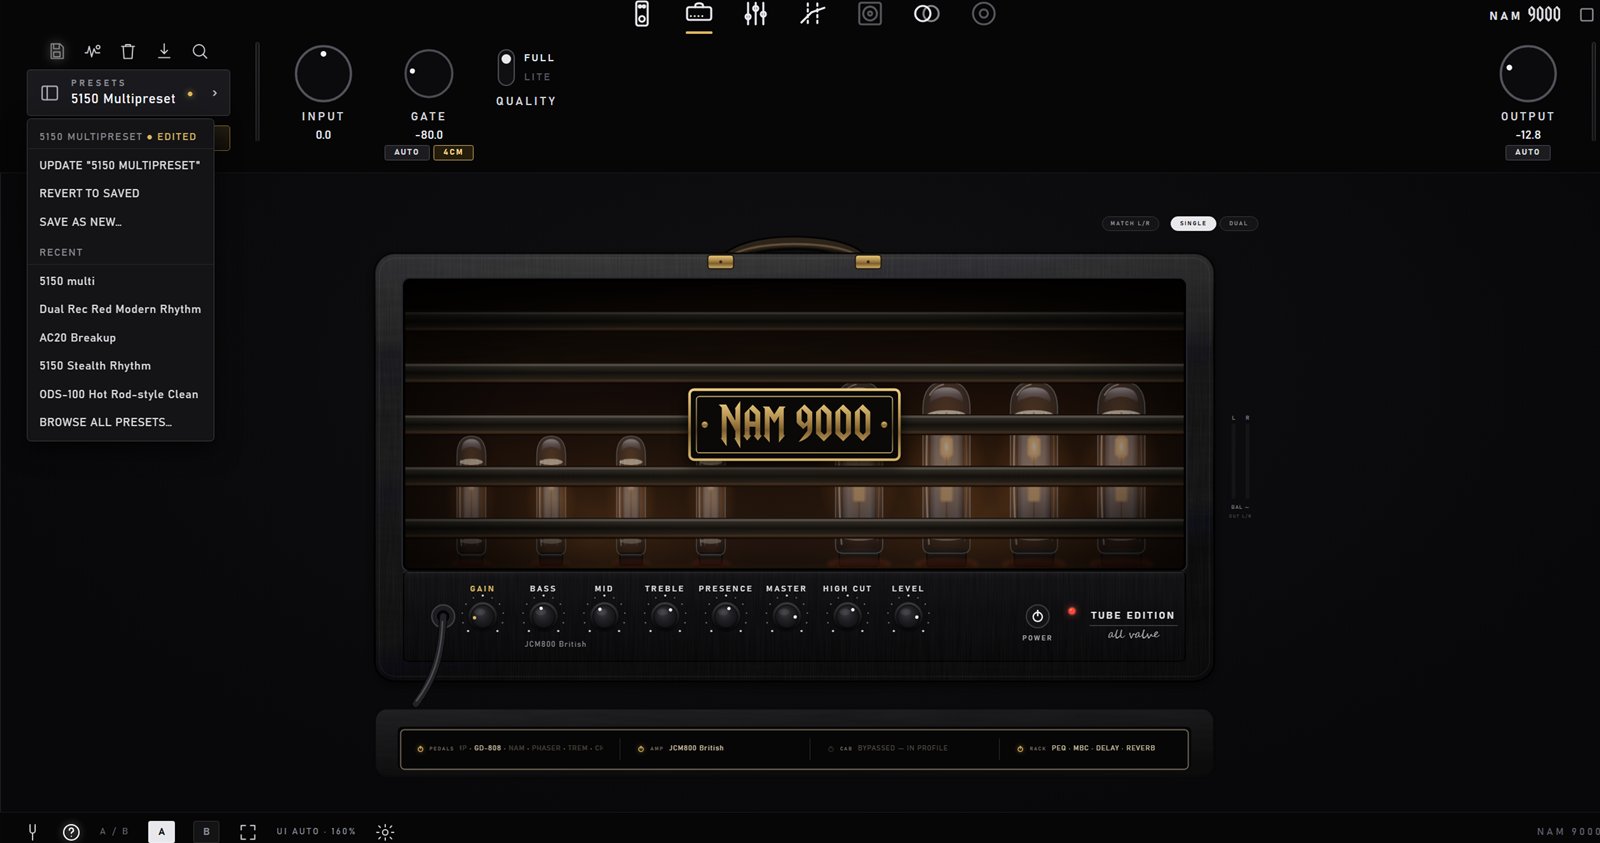Toggle the PEDALS power icon in signal chain
The image size is (1600, 843).
click(420, 749)
